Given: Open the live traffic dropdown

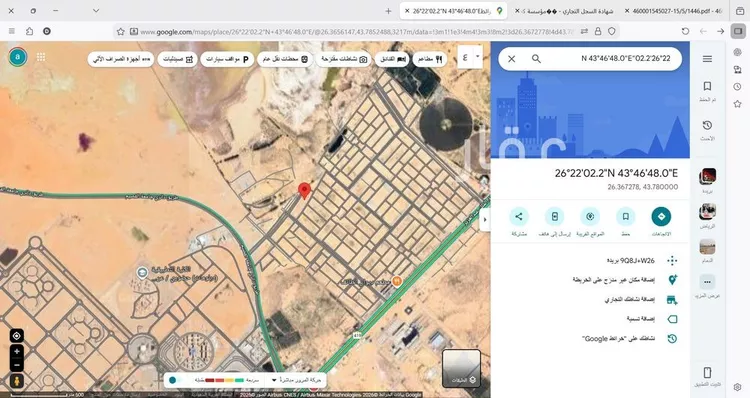Looking at the screenshot, I should tap(274, 380).
